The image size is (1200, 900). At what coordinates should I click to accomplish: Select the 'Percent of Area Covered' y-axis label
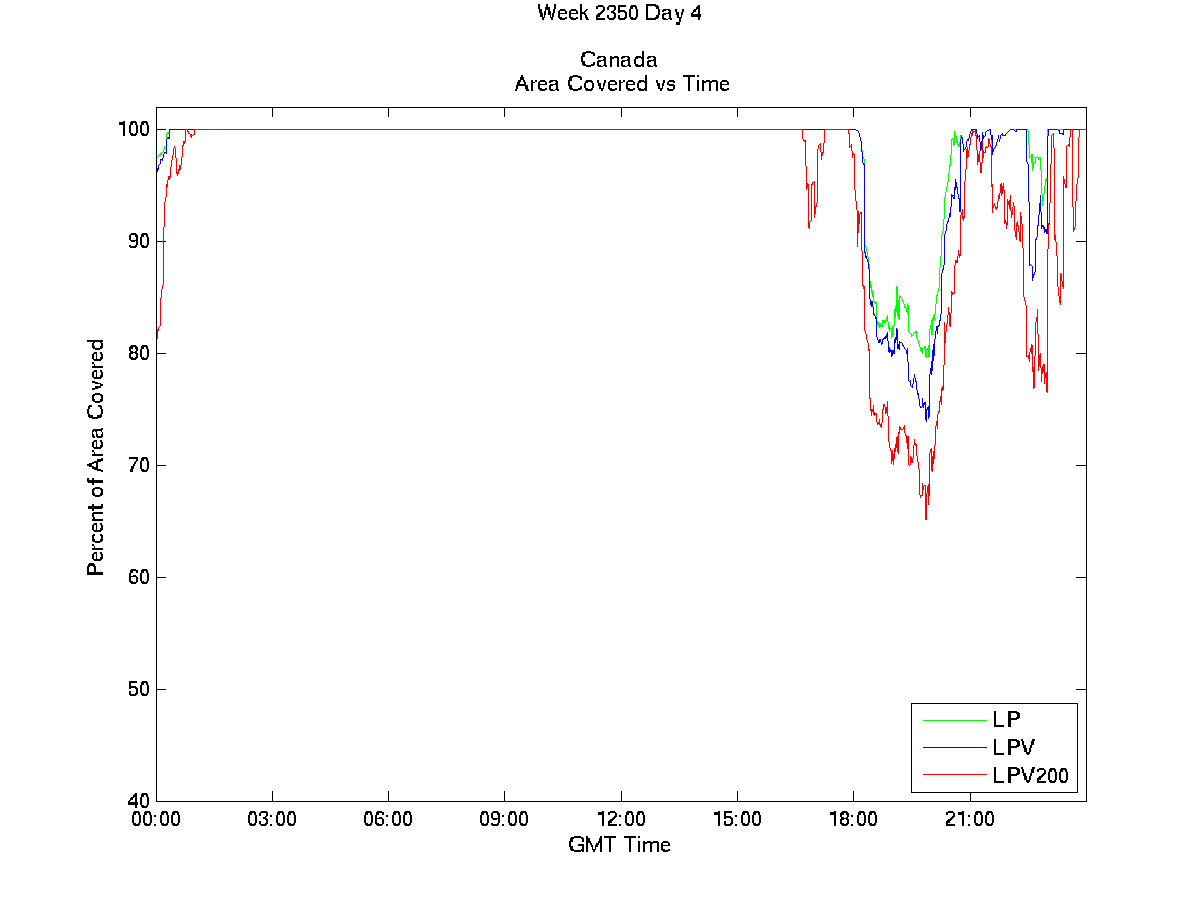96,457
